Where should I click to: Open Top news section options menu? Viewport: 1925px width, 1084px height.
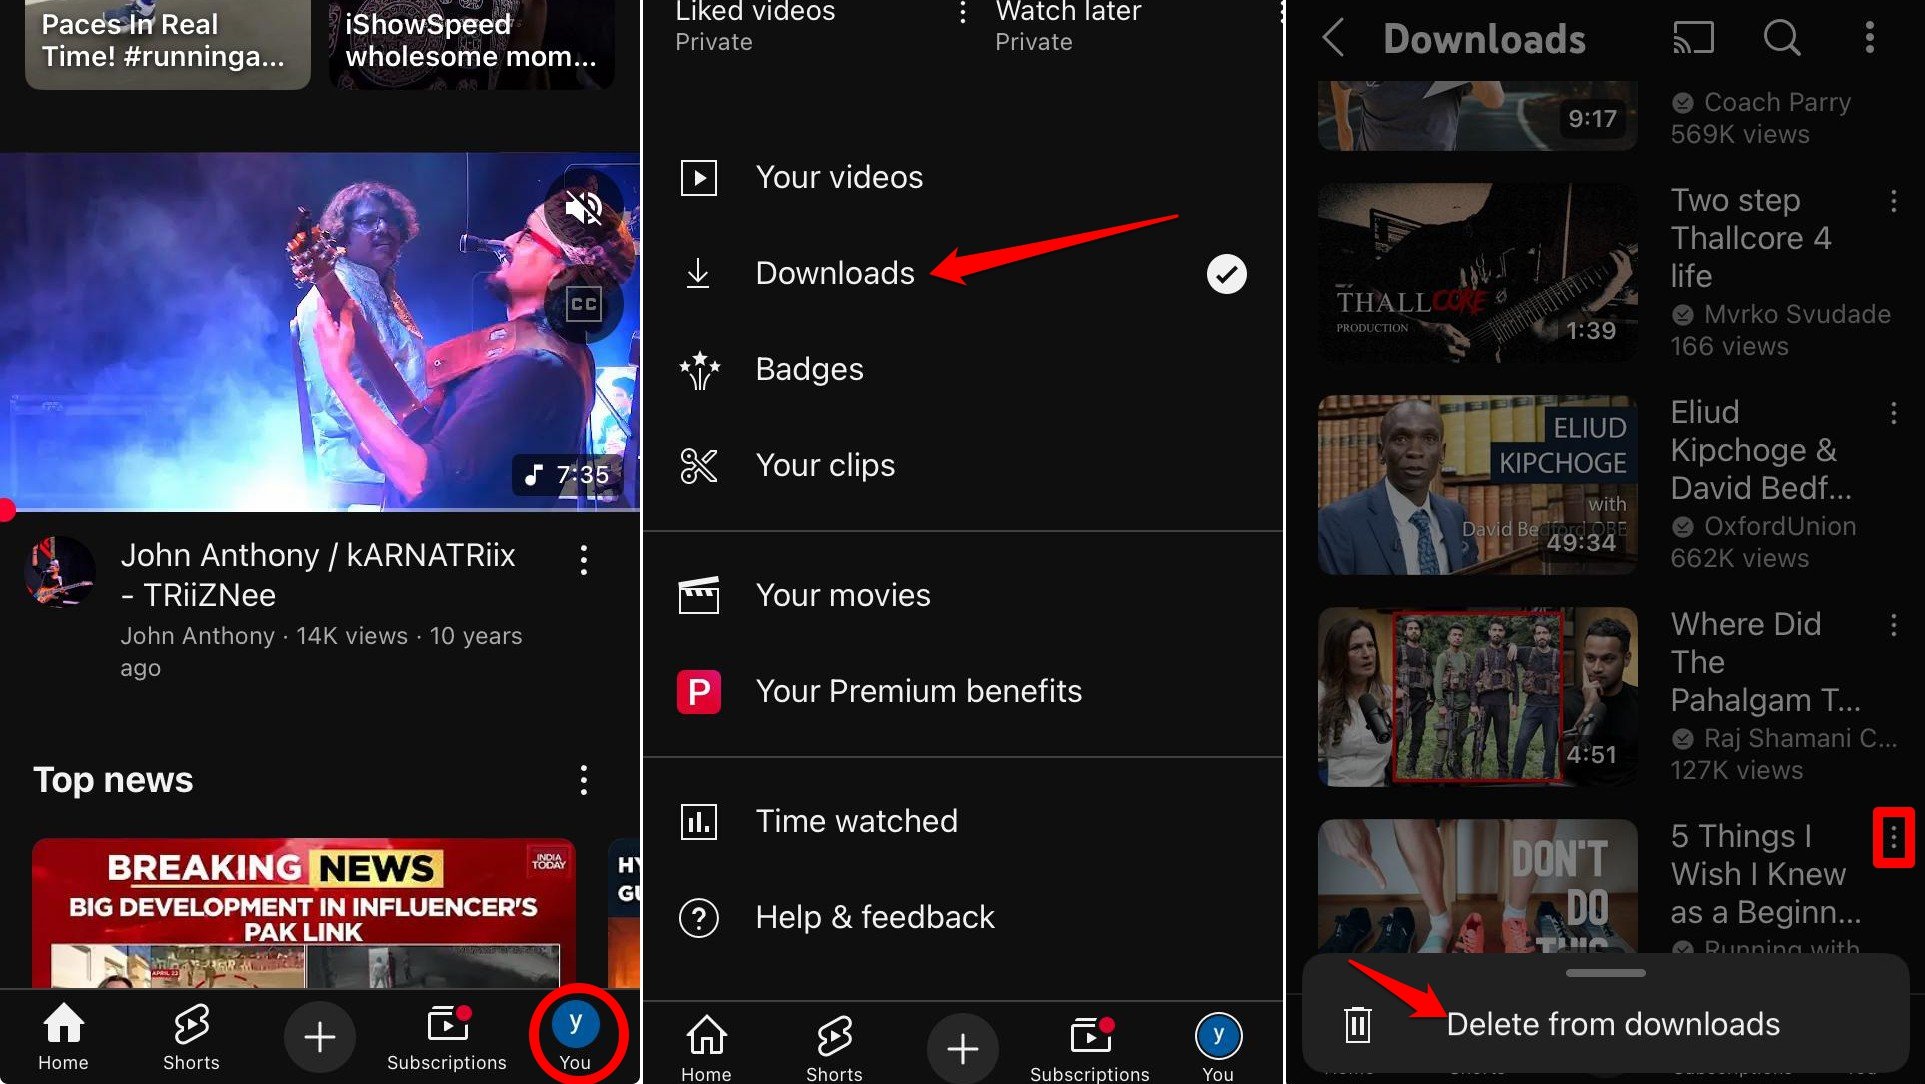pyautogui.click(x=584, y=780)
